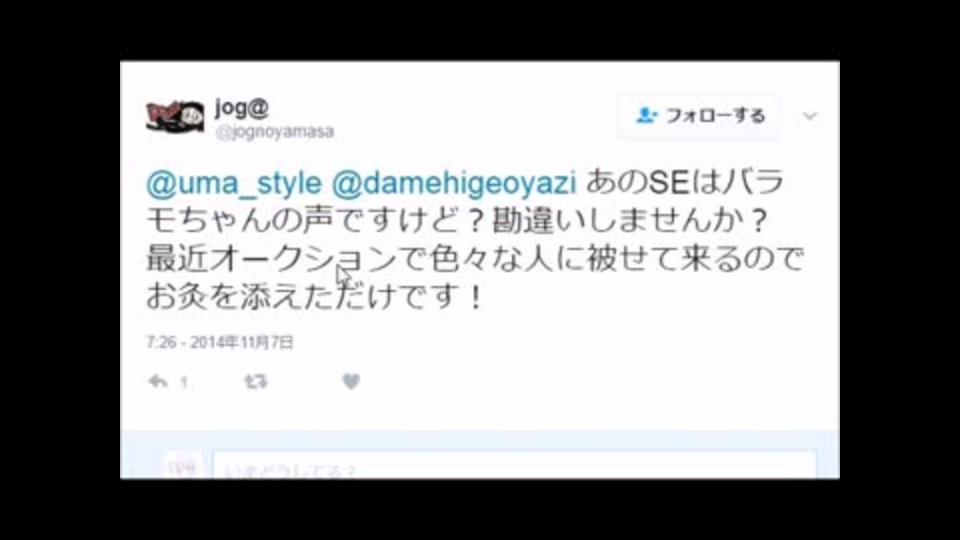The image size is (960, 540).
Task: Click the tweet text line starting 最近オークション
Action: pyautogui.click(x=474, y=259)
